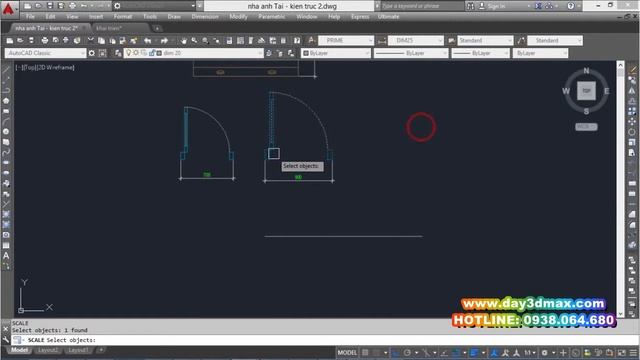Click the WCS button below ViewCube

(586, 127)
